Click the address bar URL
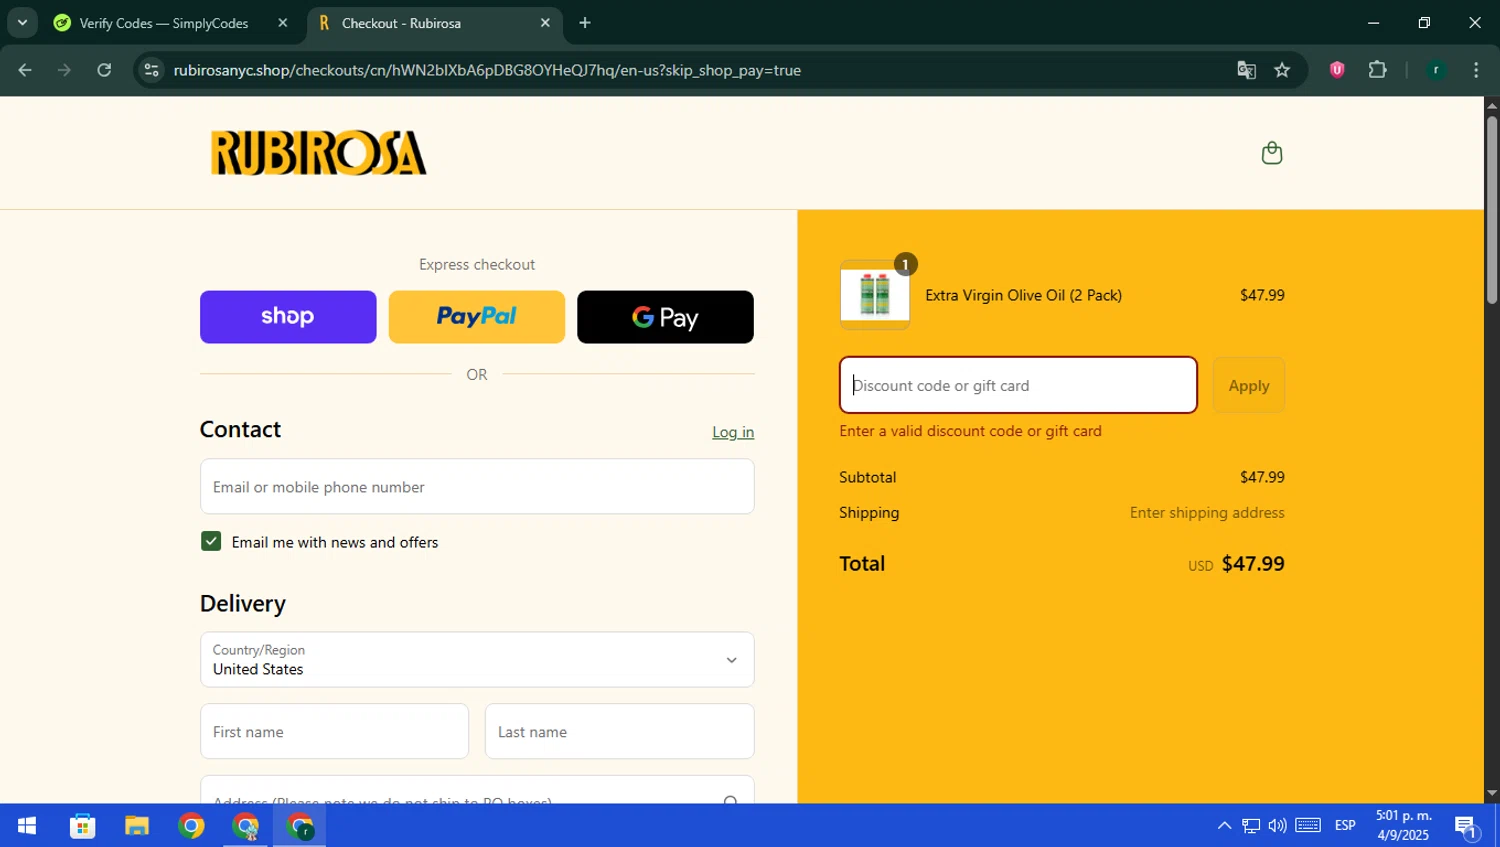1500x847 pixels. tap(487, 70)
